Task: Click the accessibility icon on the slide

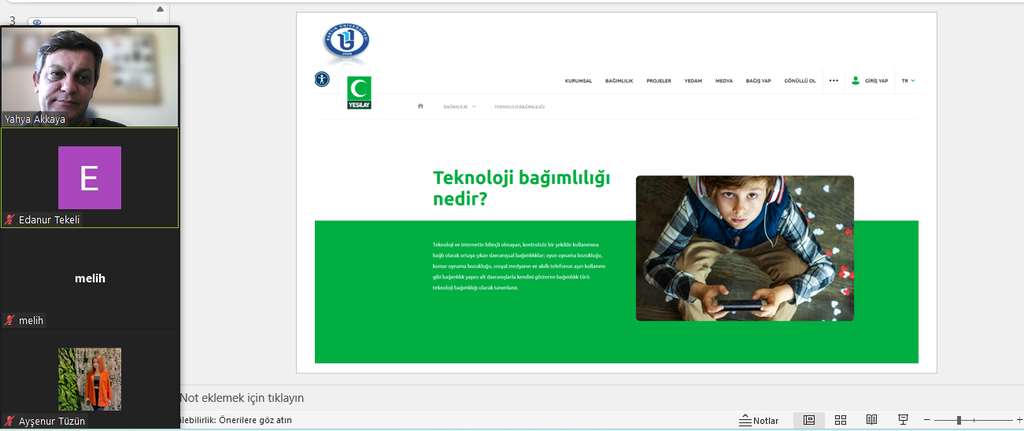Action: [321, 79]
